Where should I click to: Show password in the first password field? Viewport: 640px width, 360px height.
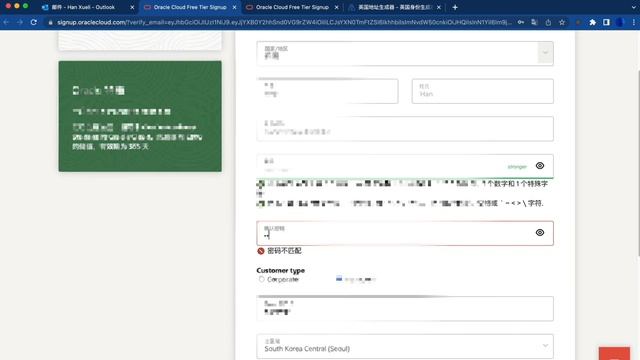click(540, 166)
